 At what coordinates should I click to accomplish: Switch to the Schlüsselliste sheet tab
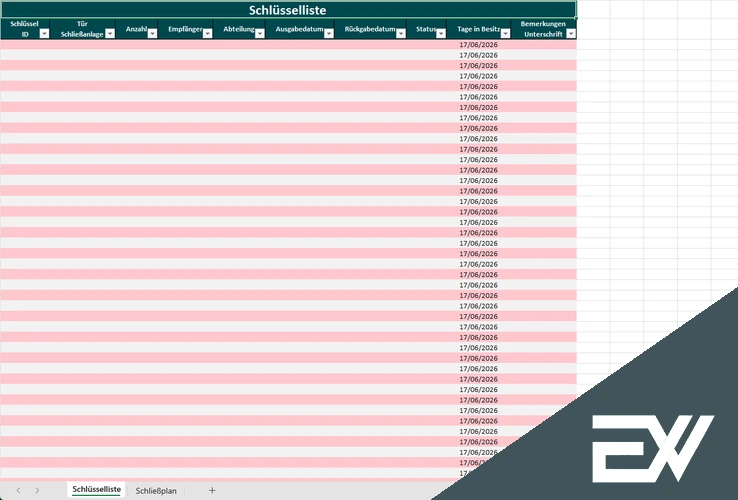click(96, 490)
